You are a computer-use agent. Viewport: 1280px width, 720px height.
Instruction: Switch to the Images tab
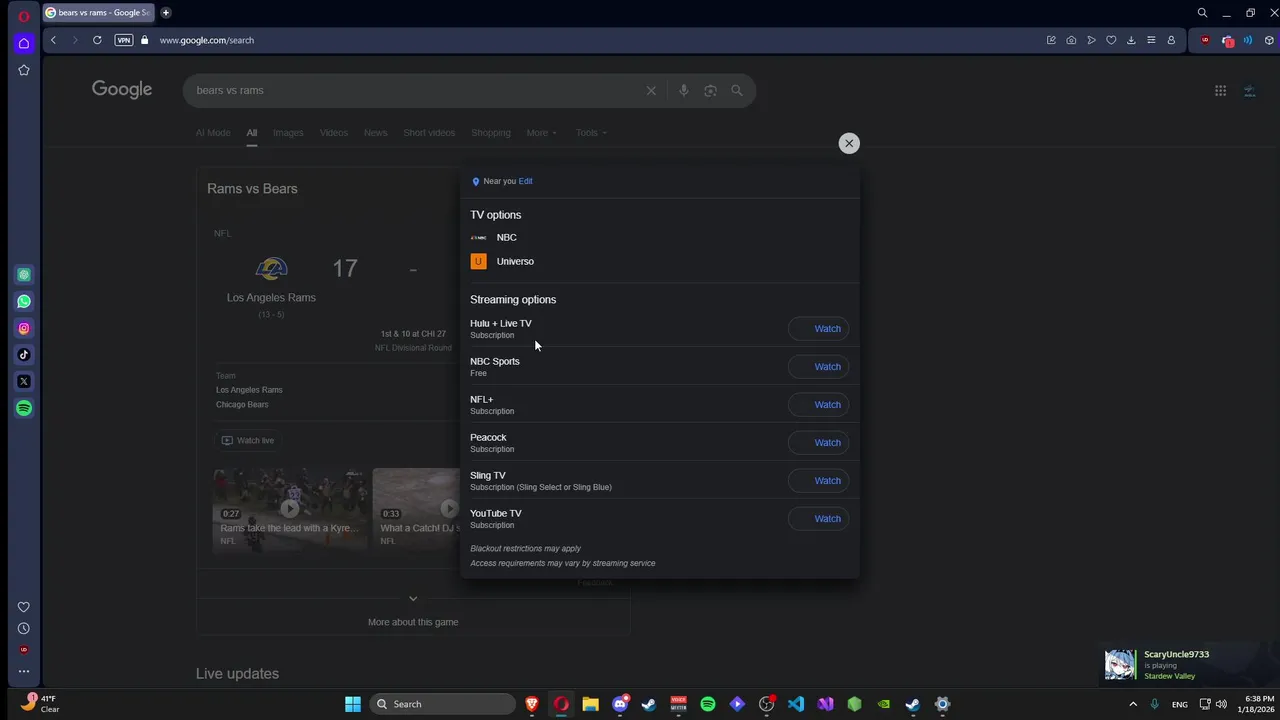point(288,133)
